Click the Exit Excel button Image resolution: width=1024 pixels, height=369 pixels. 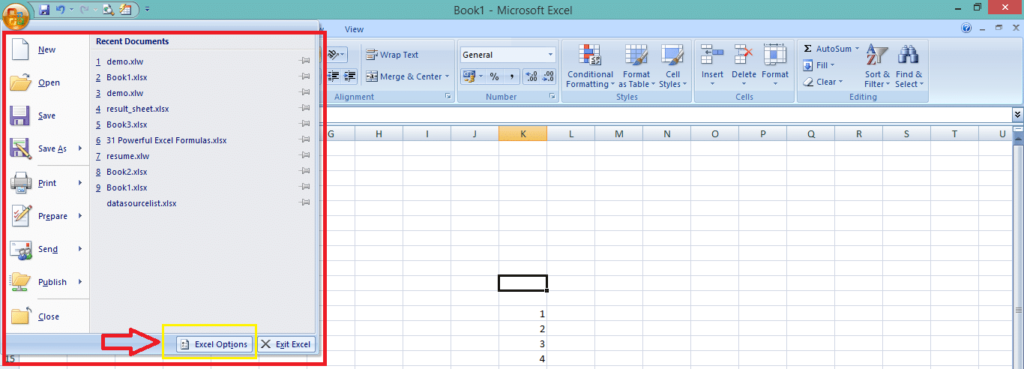point(286,344)
